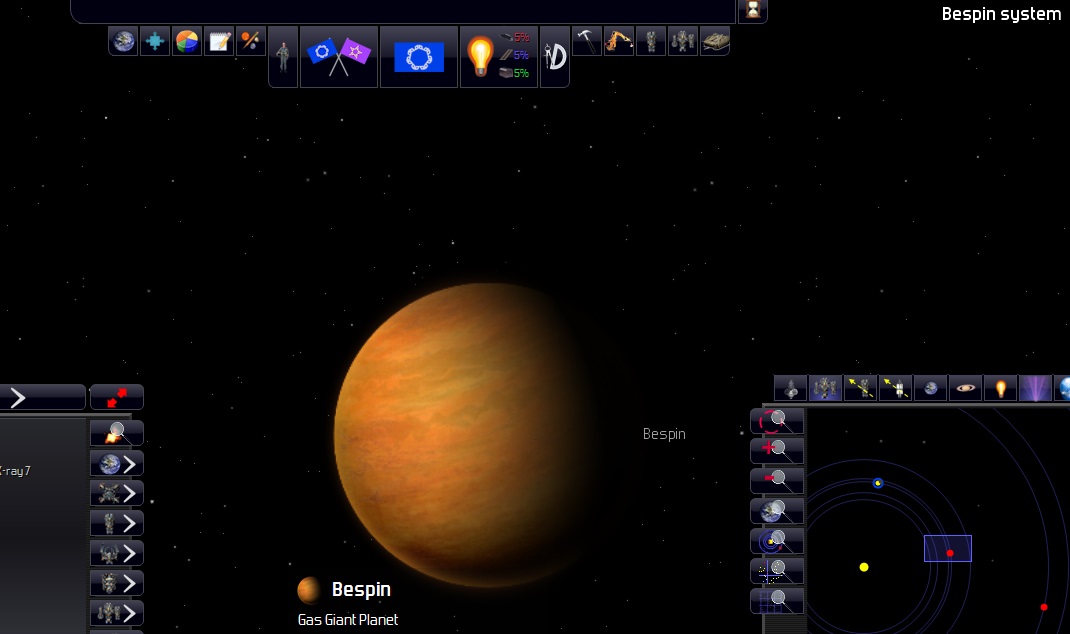Open diplomacy via the crossed flags icon
The image size is (1070, 634).
[x=338, y=57]
